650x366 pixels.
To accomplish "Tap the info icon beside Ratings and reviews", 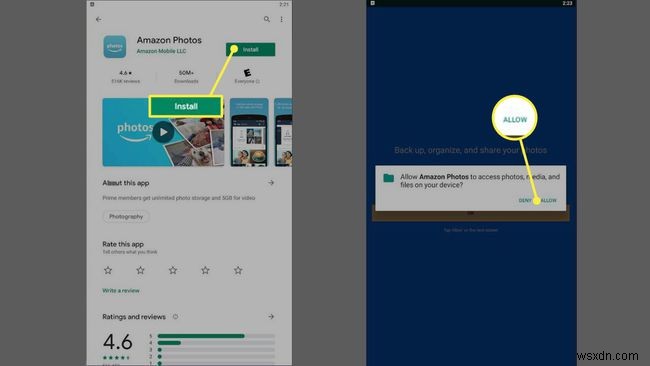I will click(x=175, y=317).
